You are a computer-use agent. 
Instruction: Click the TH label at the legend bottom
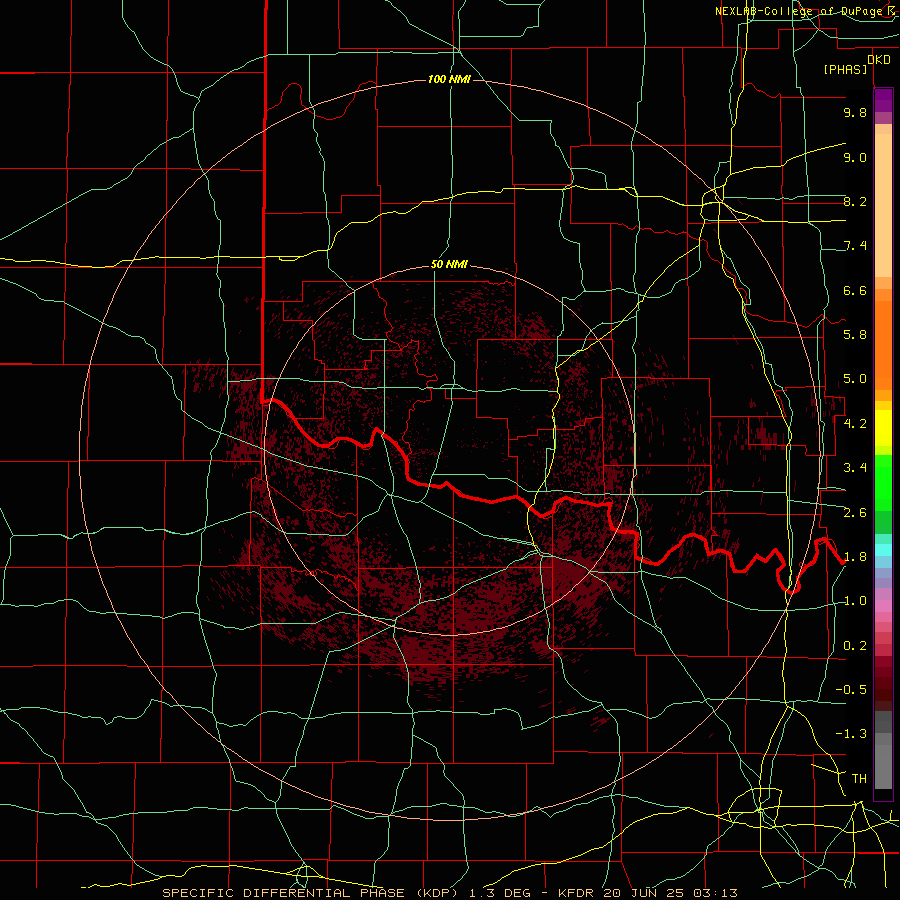[859, 779]
